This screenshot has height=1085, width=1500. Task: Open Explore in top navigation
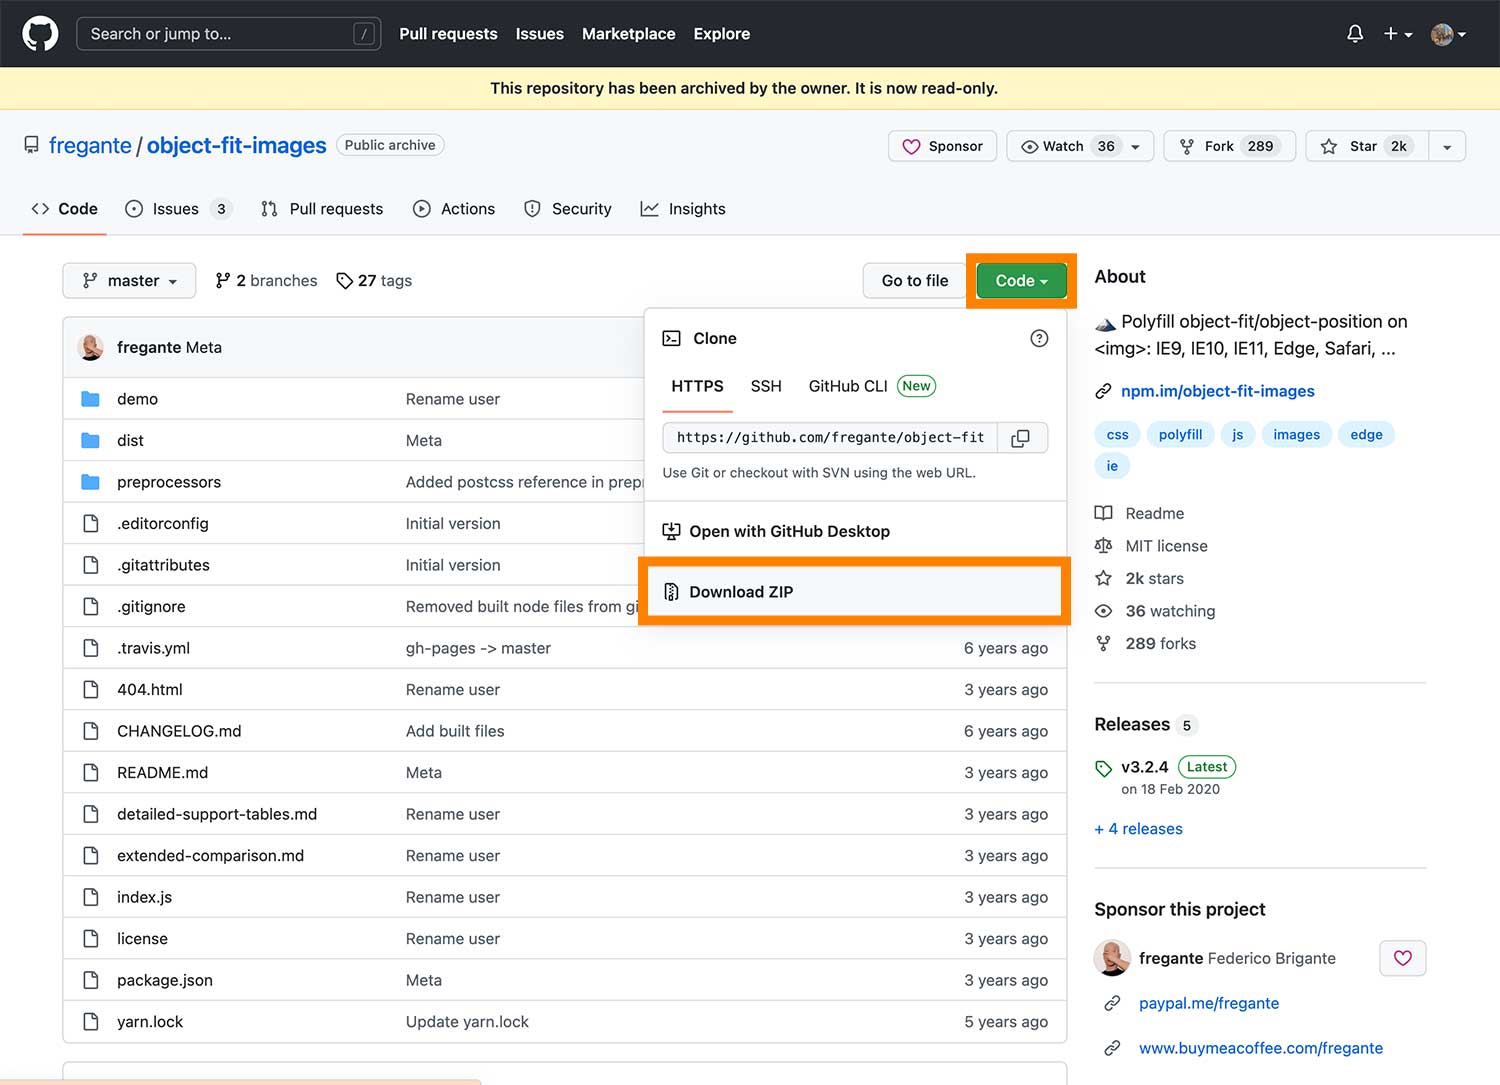[722, 34]
